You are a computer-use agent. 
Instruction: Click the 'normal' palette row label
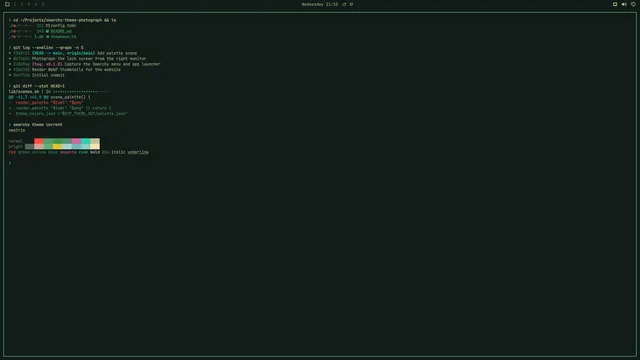(16, 141)
